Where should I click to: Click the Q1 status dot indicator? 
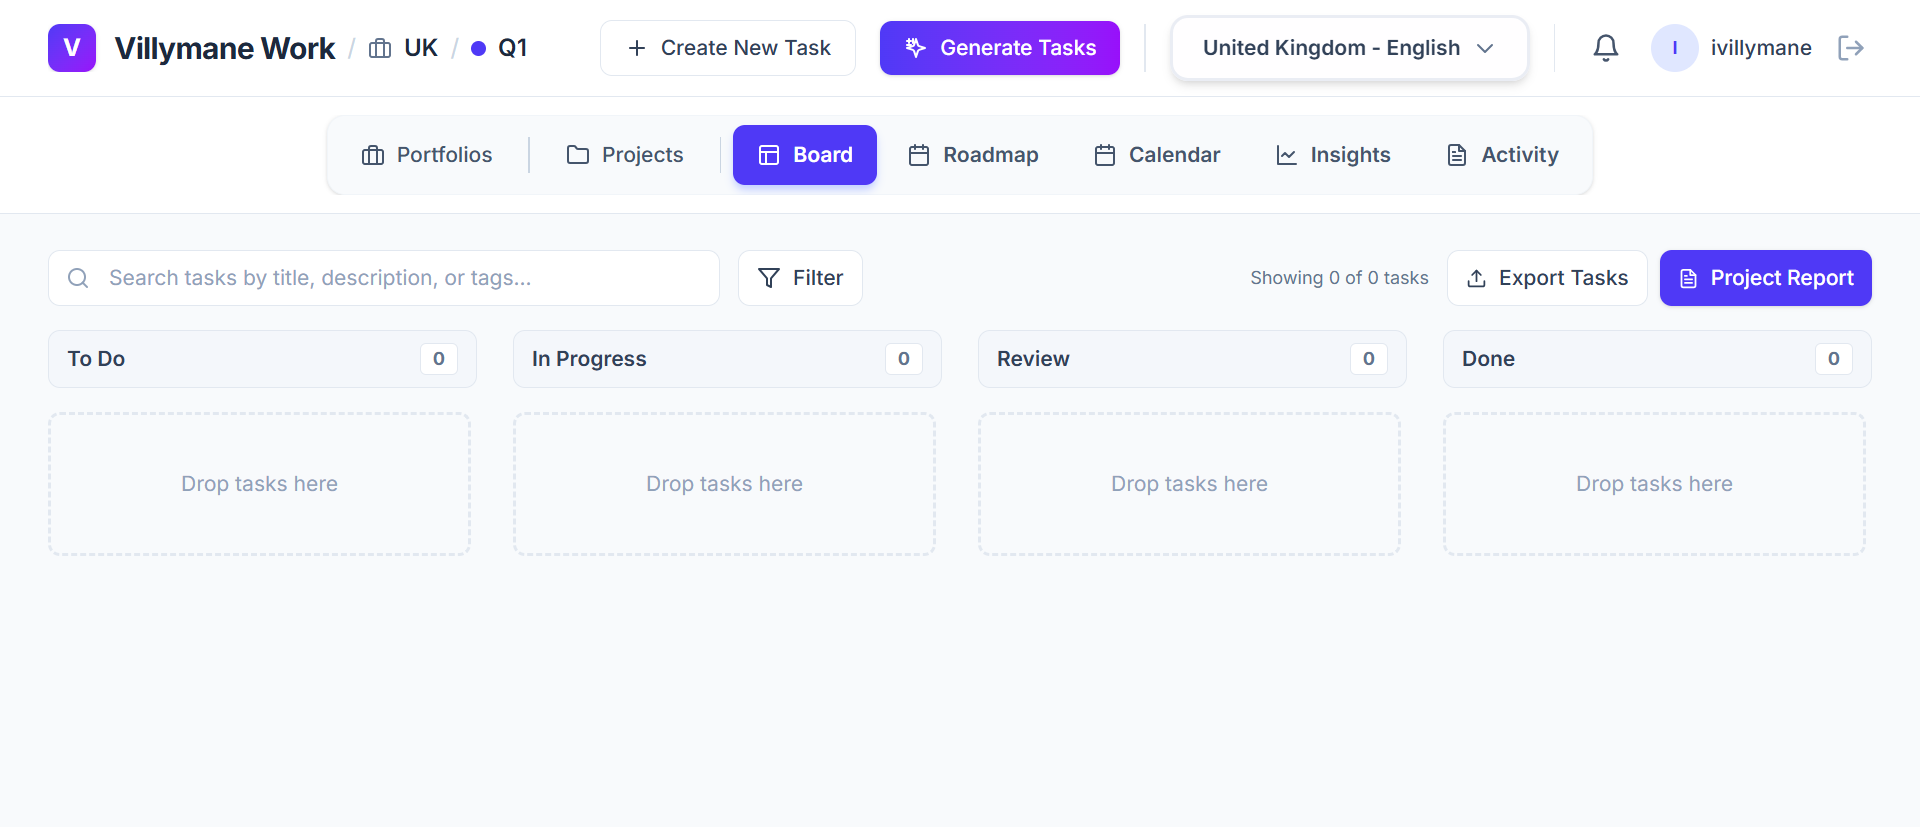coord(478,47)
